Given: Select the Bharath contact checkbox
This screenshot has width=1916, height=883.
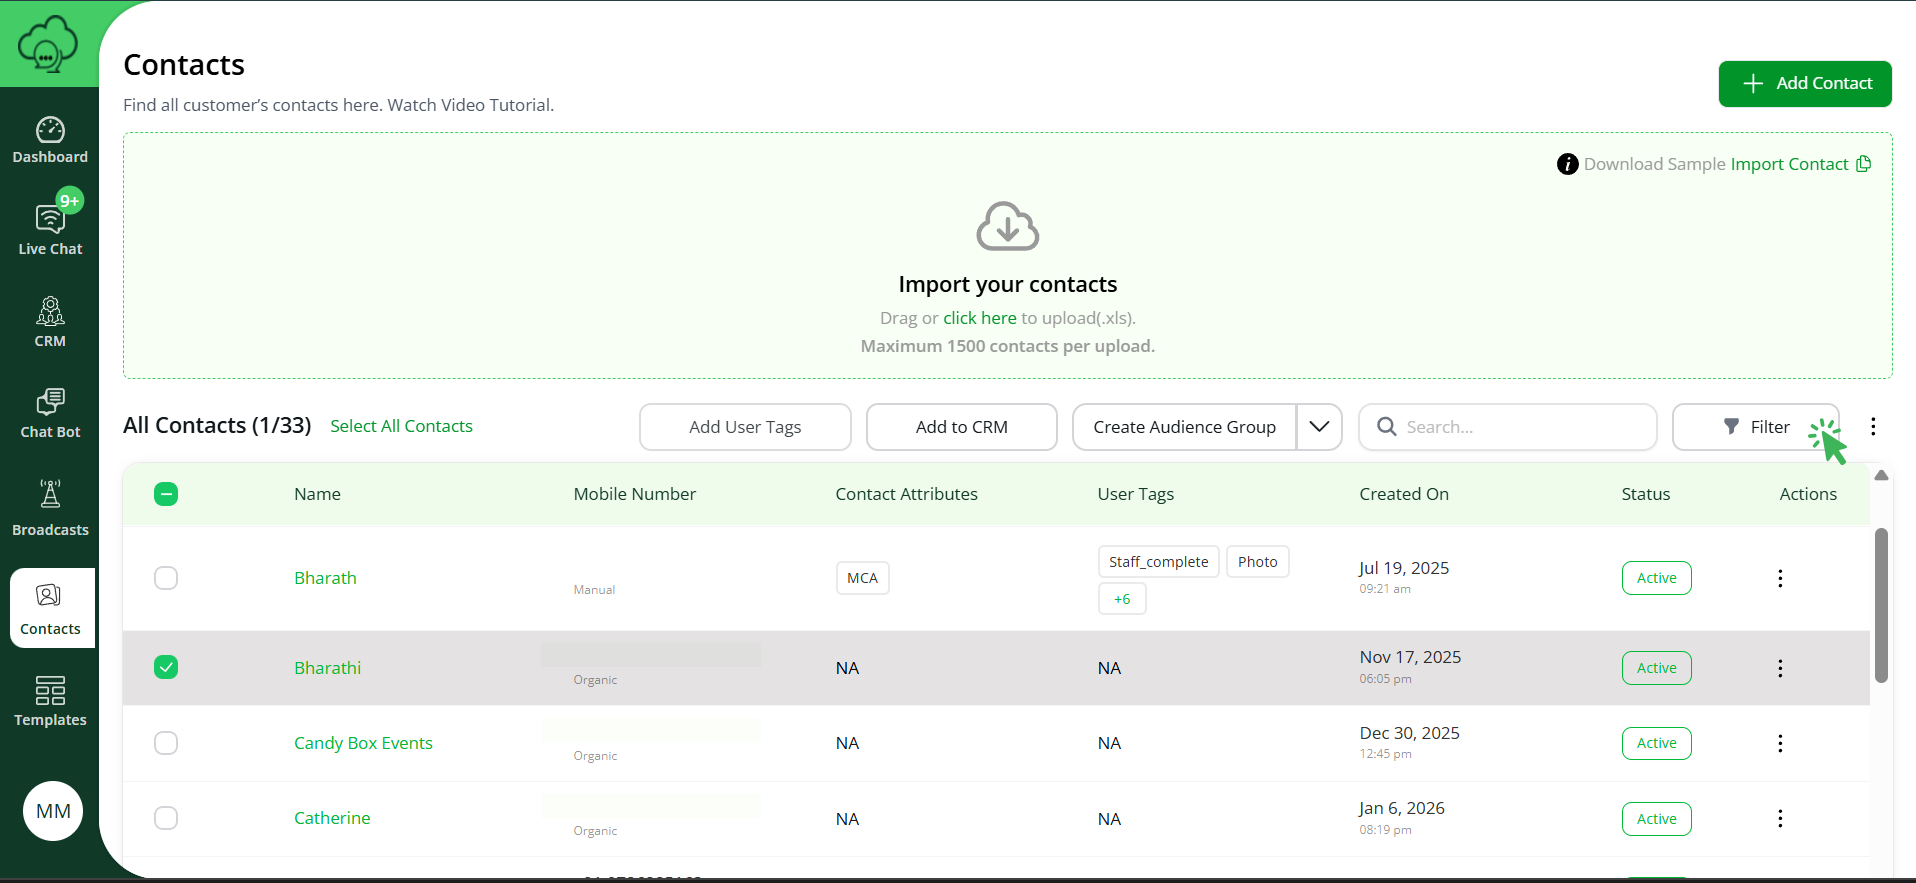Looking at the screenshot, I should [166, 578].
